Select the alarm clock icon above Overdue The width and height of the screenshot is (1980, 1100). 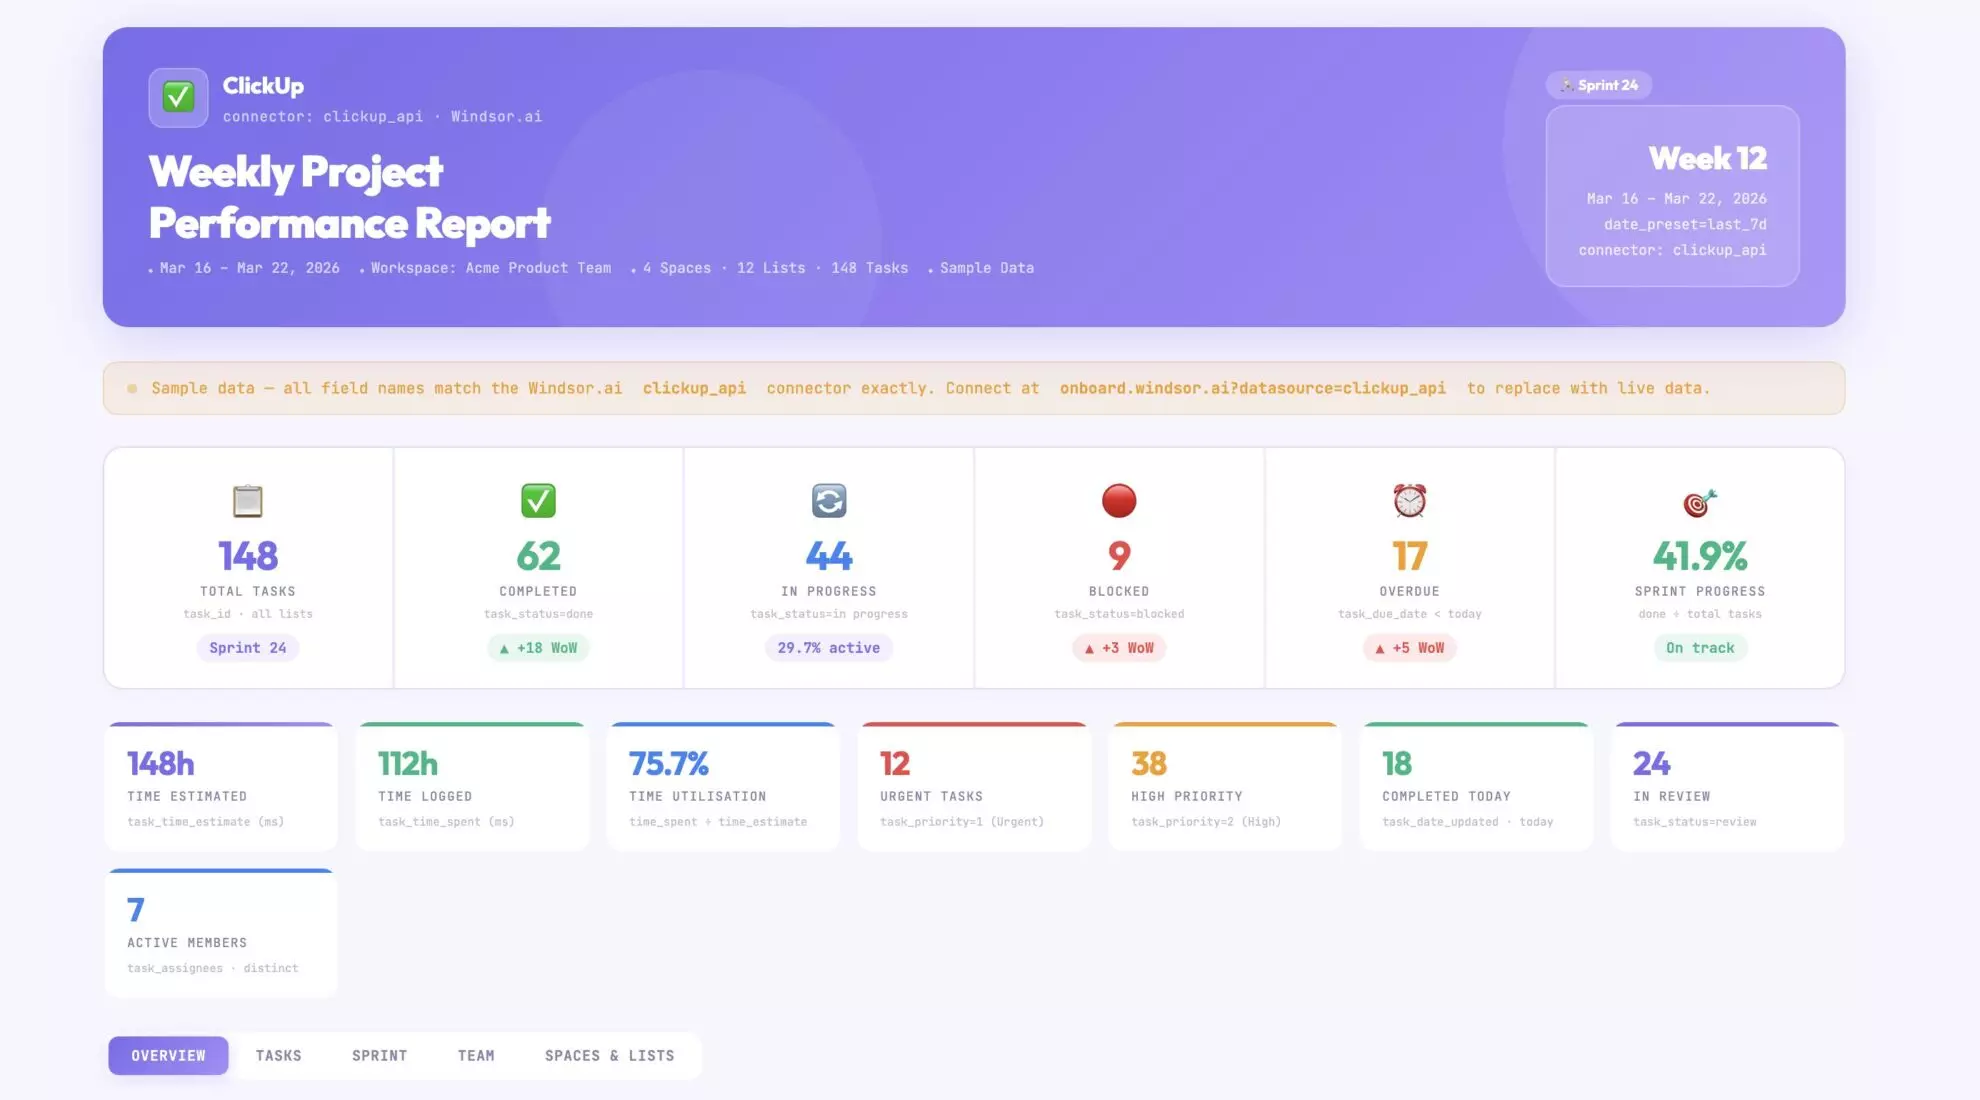point(1409,502)
